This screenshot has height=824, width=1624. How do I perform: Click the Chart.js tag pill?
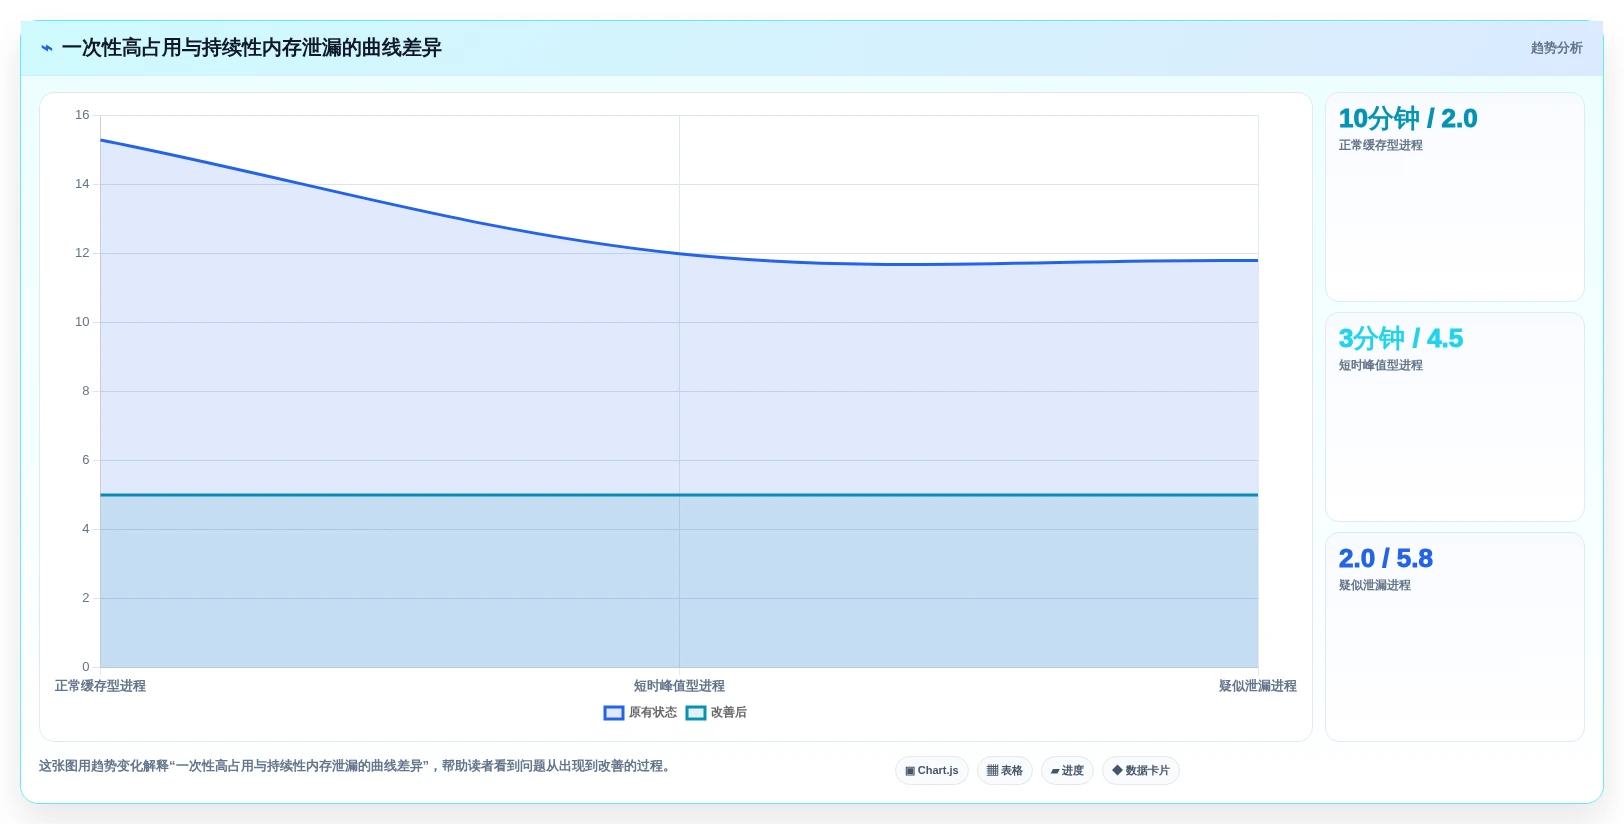point(932,771)
